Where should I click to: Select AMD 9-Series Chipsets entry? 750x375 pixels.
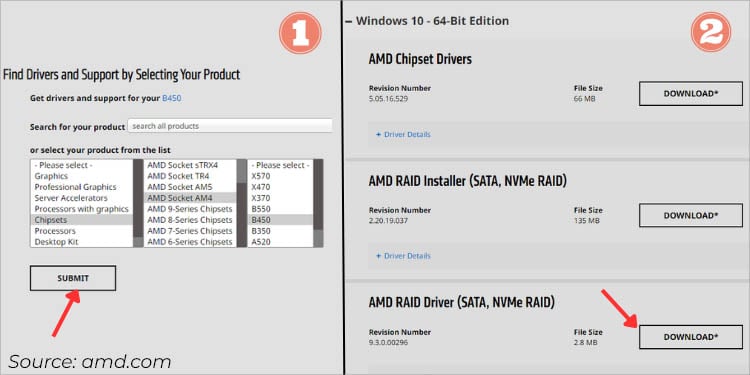click(x=190, y=209)
